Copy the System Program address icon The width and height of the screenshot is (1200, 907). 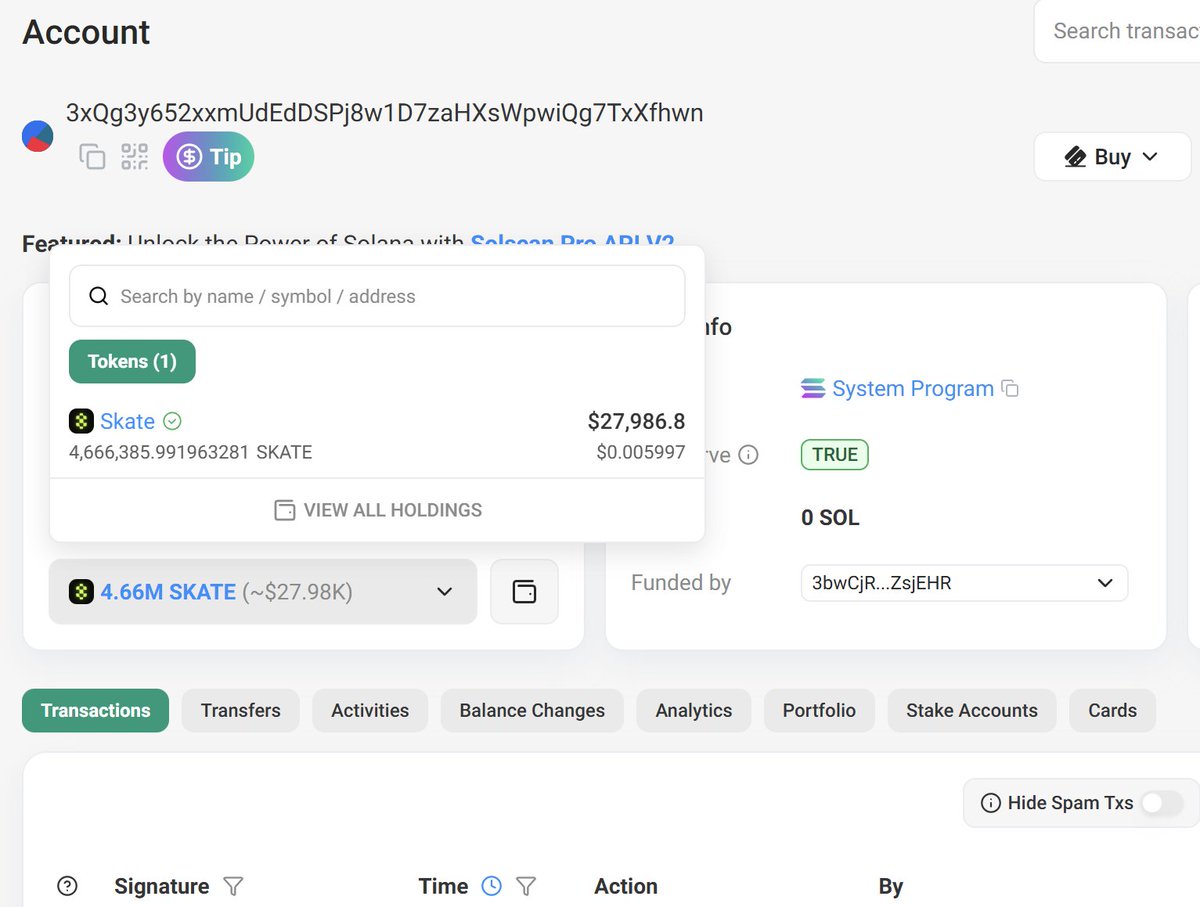(x=1010, y=389)
